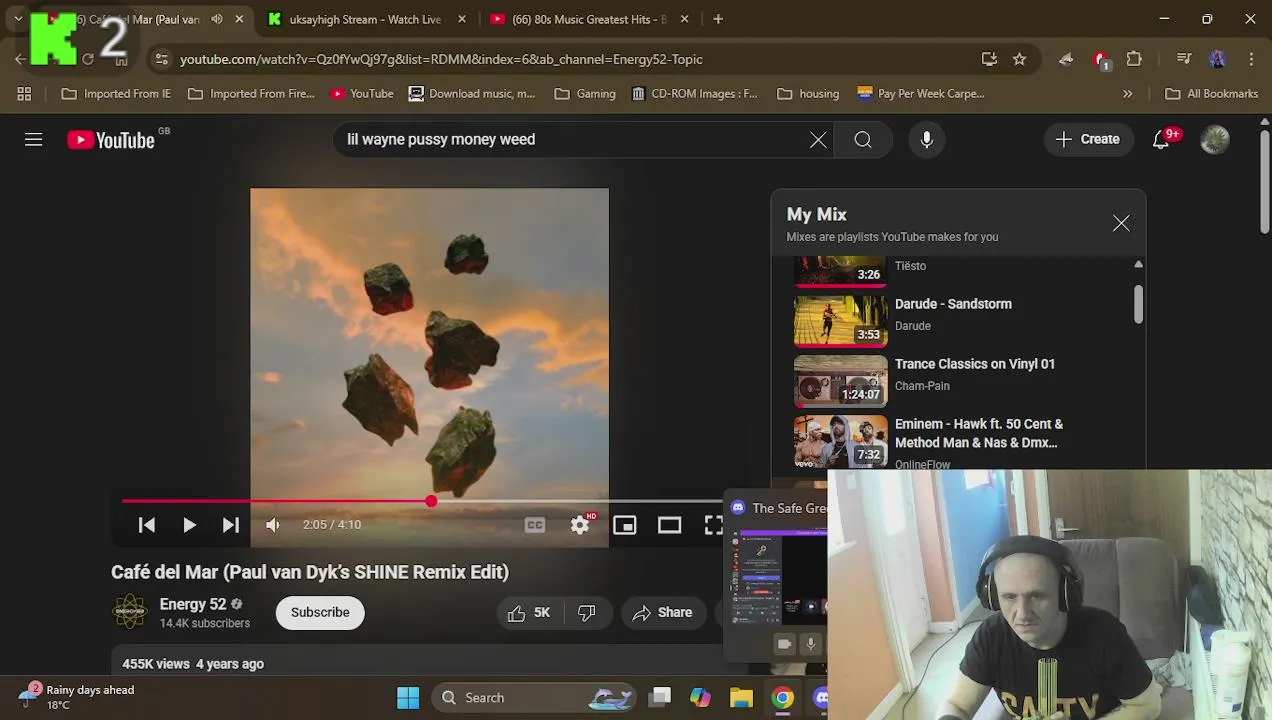This screenshot has height=720, width=1272.
Task: Close the My Mix playlist panel
Action: [x=1121, y=224]
